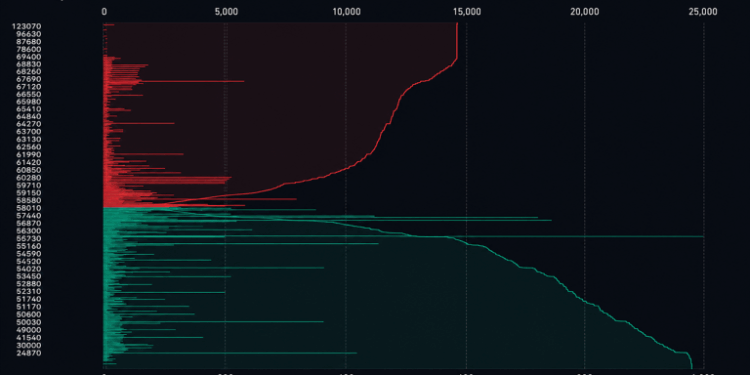Click the 87680 price label
The image size is (750, 375).
28,42
